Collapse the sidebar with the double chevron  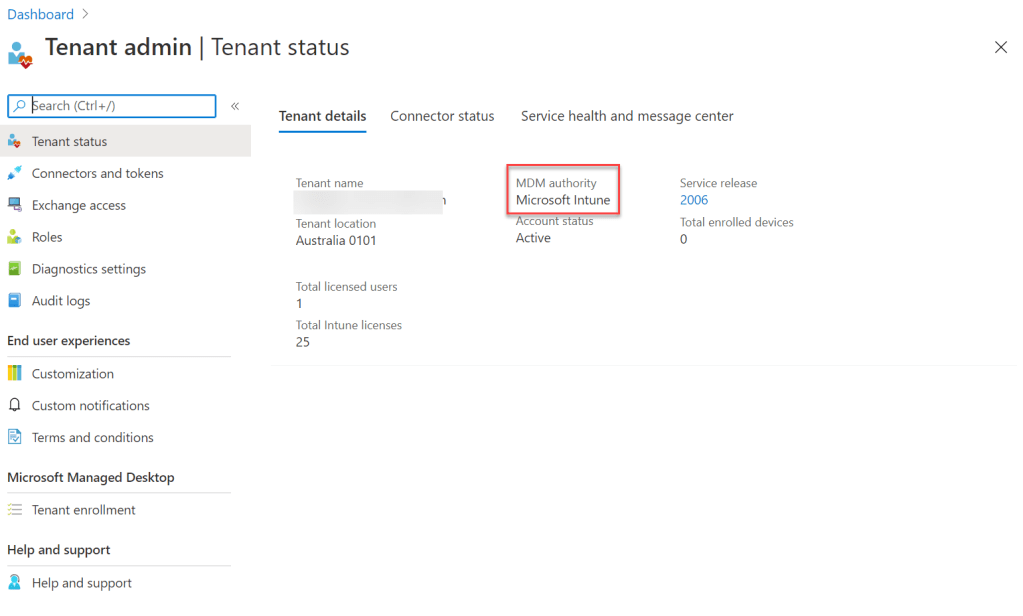(x=235, y=106)
